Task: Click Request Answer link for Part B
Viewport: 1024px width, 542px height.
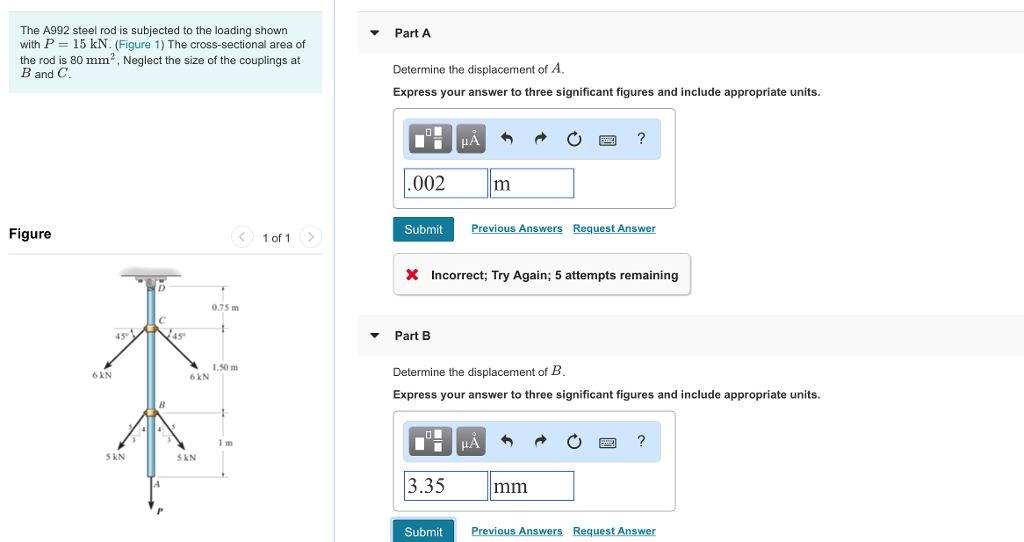Action: click(x=614, y=531)
